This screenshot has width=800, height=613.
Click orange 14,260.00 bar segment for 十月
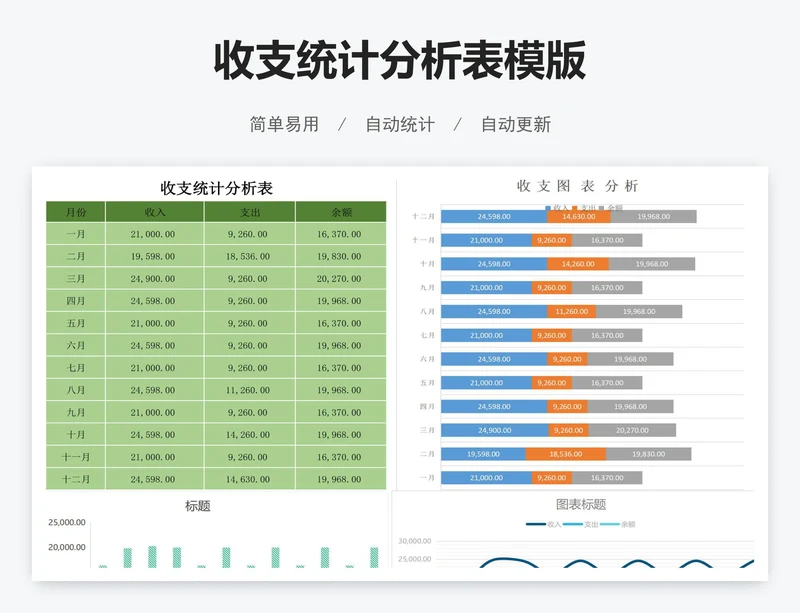[x=578, y=264]
